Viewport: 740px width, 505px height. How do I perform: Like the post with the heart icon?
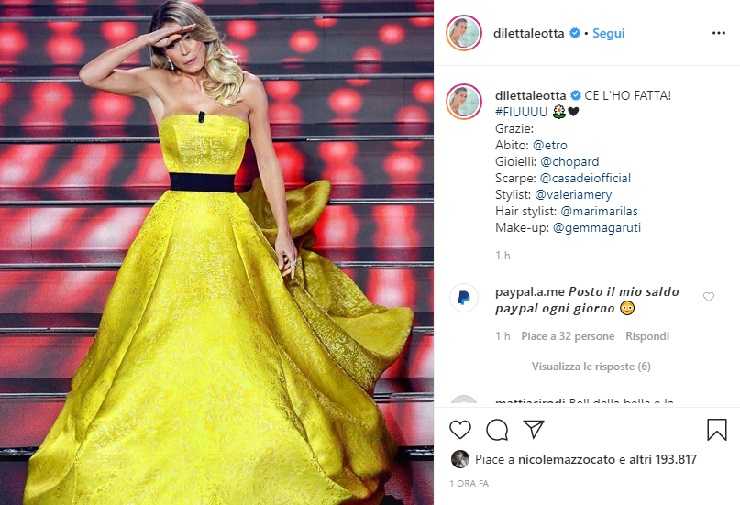coord(460,429)
